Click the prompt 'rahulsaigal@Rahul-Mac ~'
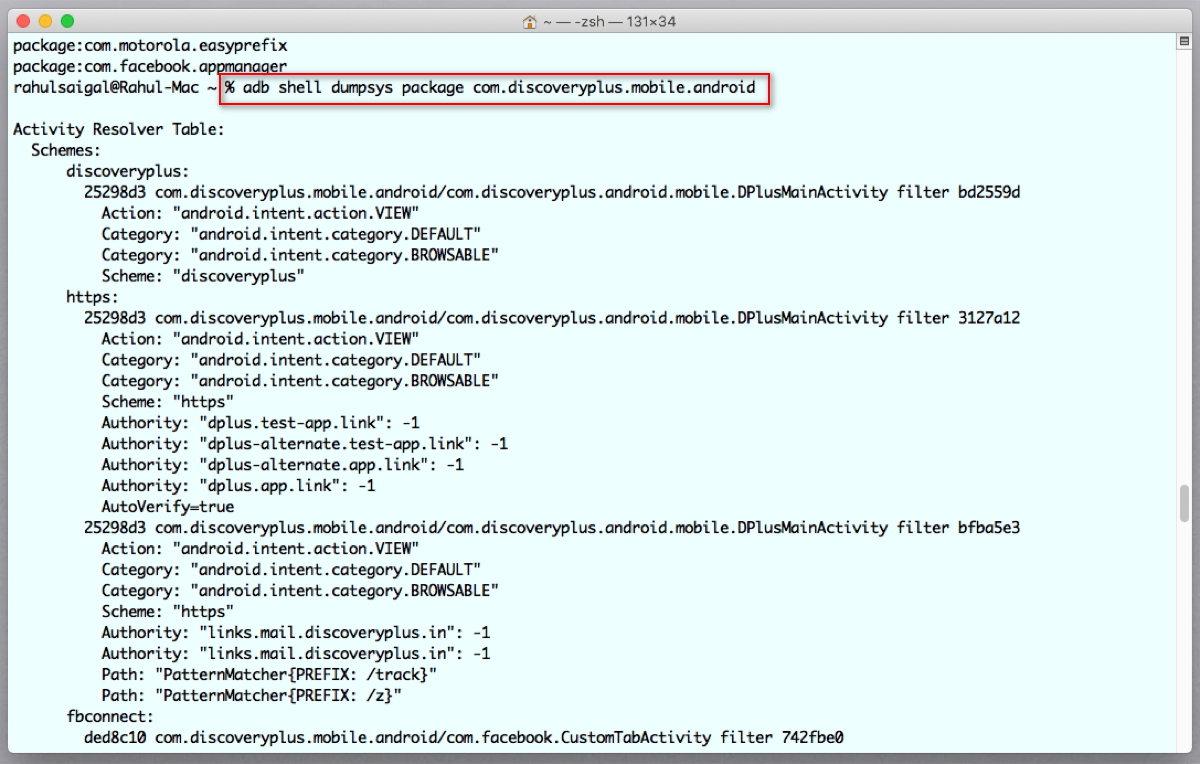This screenshot has width=1200, height=764. [x=115, y=88]
